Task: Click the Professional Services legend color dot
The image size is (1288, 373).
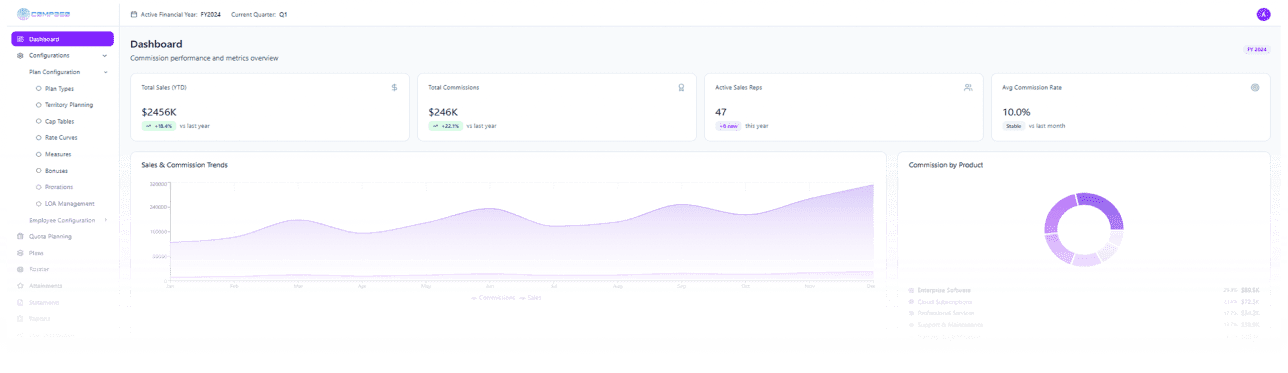Action: point(911,313)
